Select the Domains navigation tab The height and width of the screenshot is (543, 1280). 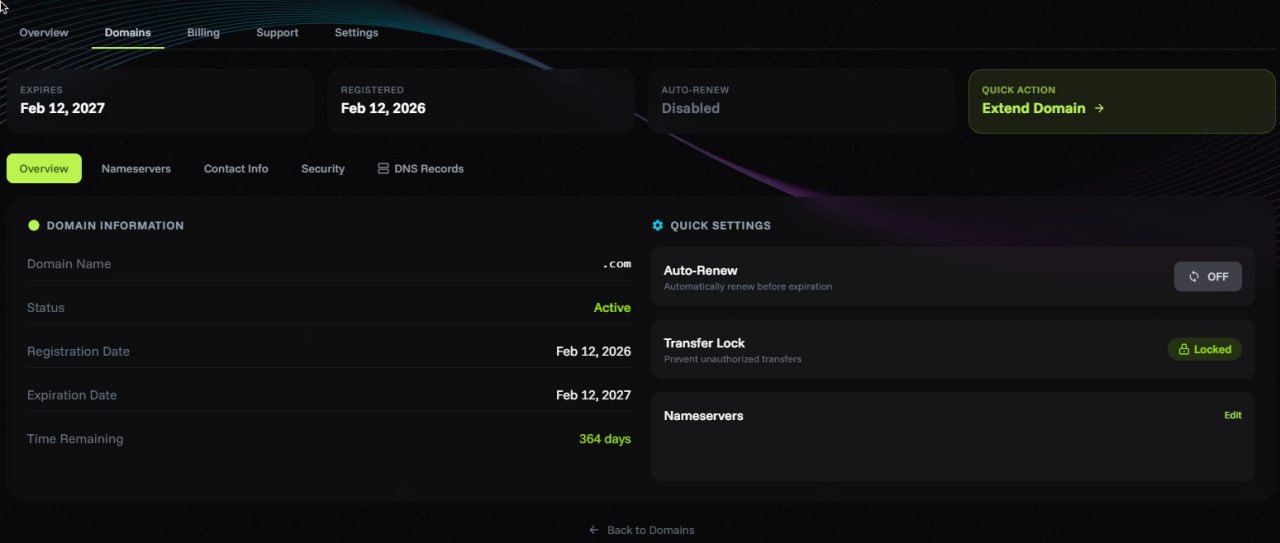[x=128, y=32]
